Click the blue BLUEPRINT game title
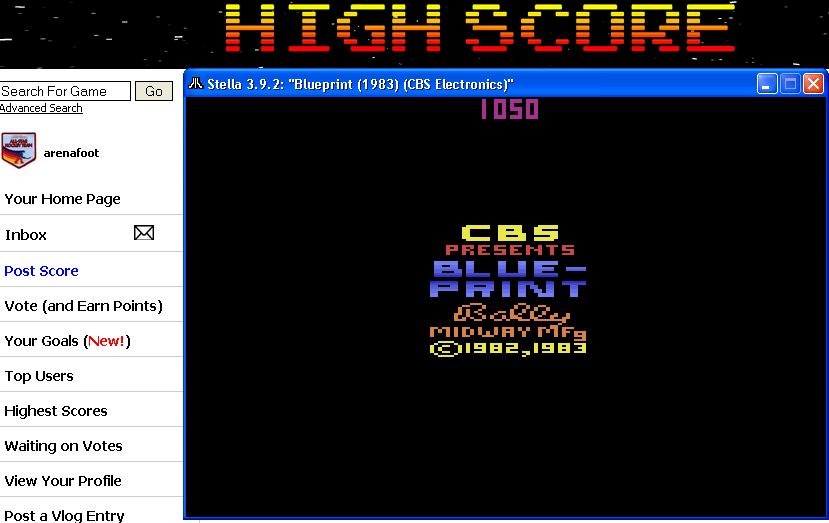The image size is (829, 523). pyautogui.click(x=508, y=279)
